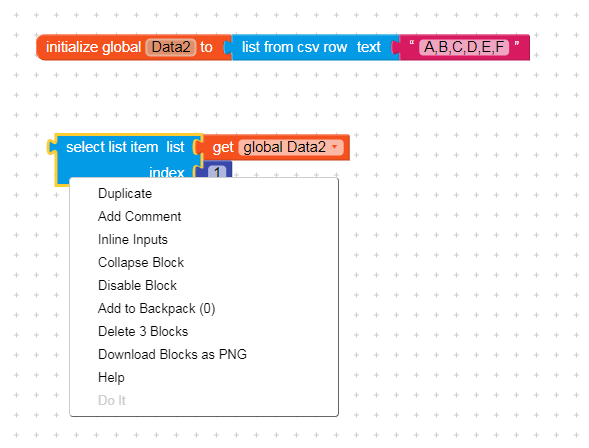
Task: Click the get global Data2 block label
Action: [x=223, y=147]
